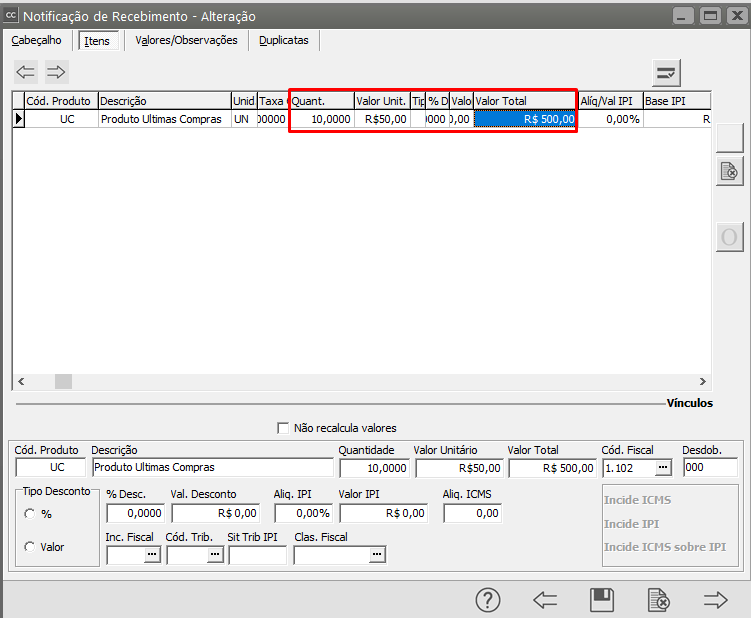This screenshot has width=751, height=618.
Task: Click the checklist icon above the grid
Action: click(666, 72)
